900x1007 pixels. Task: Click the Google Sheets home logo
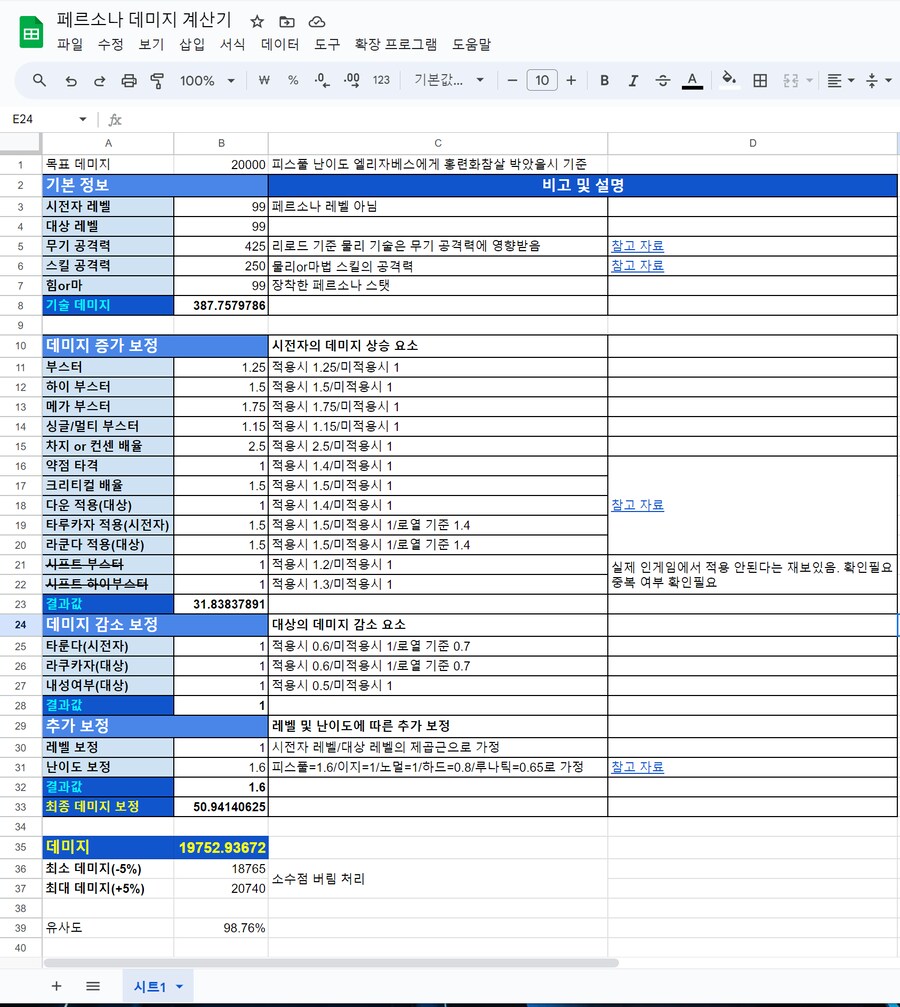(x=31, y=33)
